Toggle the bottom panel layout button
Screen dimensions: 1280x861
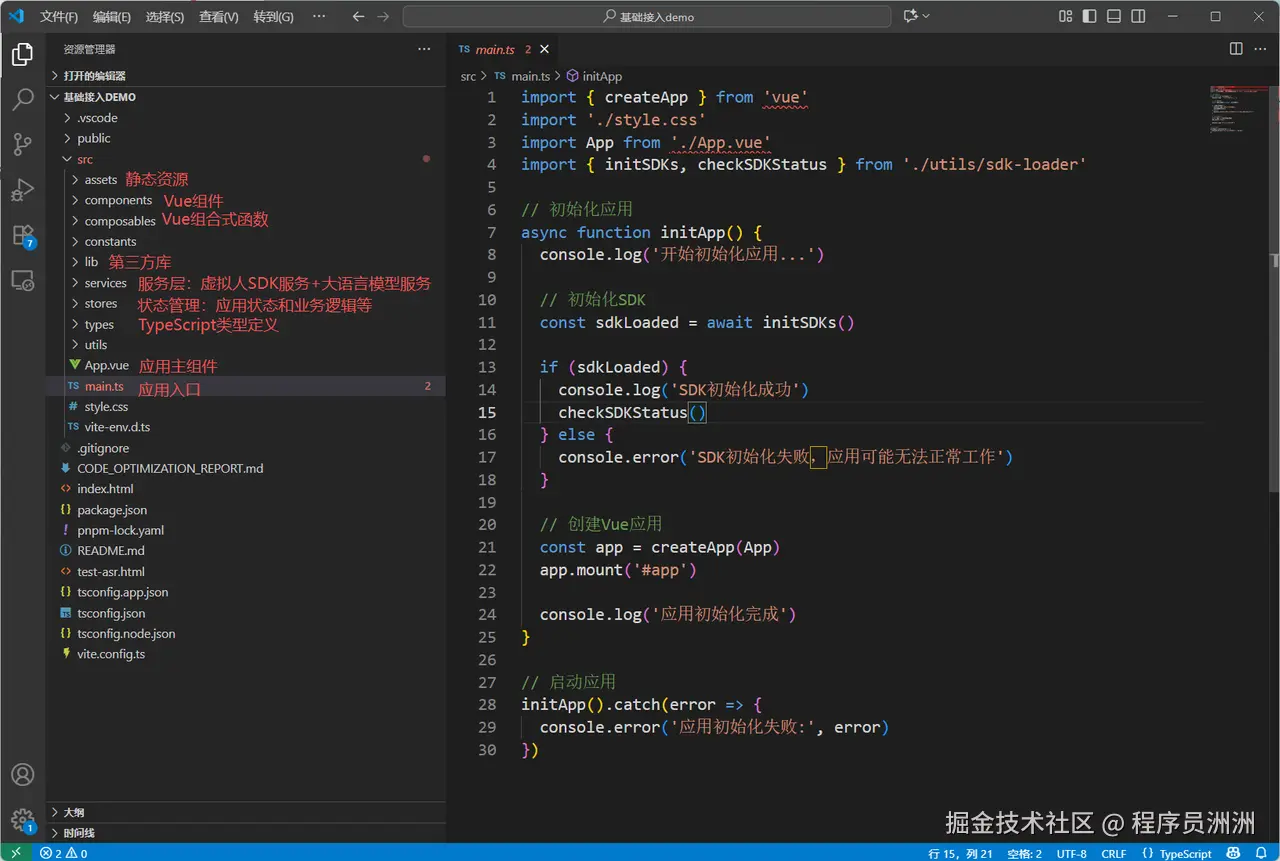pos(1114,16)
